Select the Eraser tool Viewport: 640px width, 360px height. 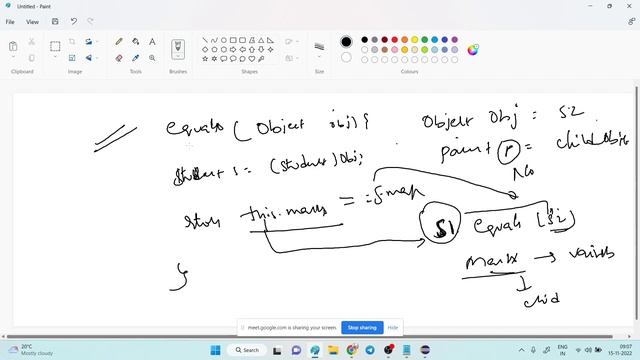tap(119, 58)
